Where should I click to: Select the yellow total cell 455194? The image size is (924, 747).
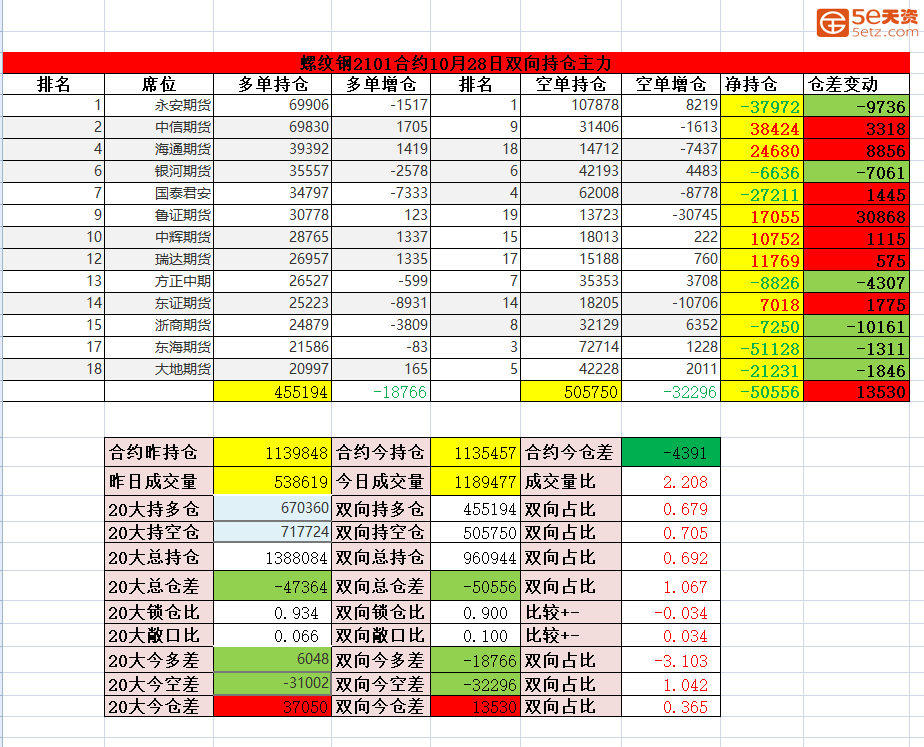point(273,391)
